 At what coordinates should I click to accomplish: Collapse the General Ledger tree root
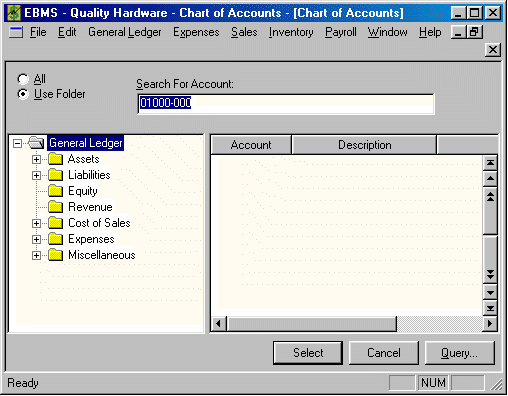click(17, 144)
